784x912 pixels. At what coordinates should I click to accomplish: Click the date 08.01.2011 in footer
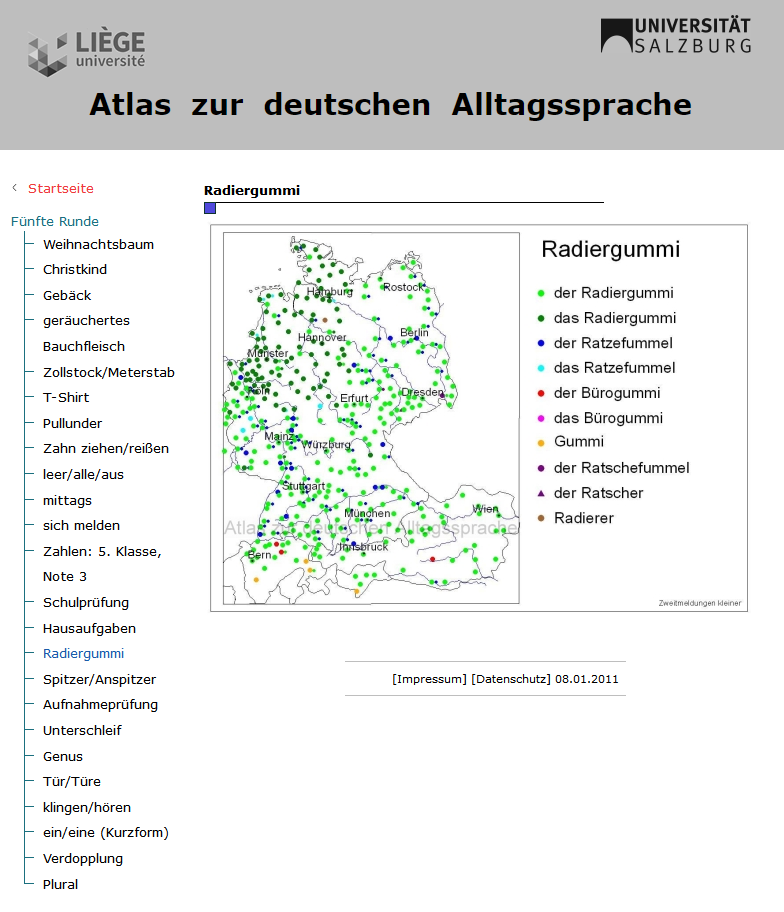586,679
